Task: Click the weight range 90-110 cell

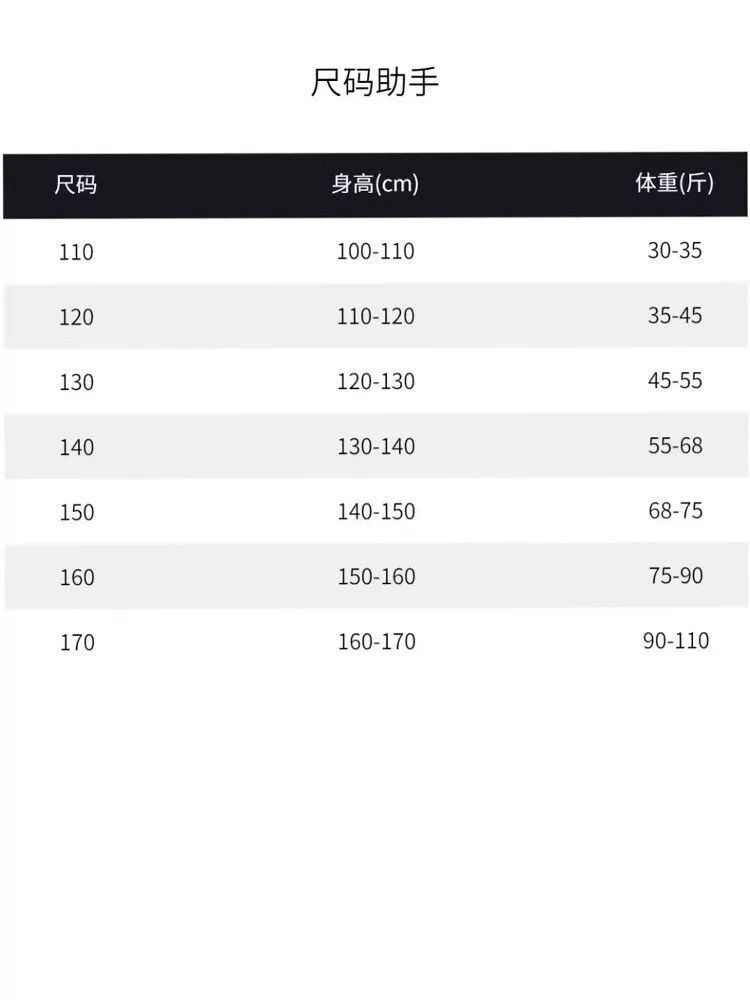Action: point(675,641)
